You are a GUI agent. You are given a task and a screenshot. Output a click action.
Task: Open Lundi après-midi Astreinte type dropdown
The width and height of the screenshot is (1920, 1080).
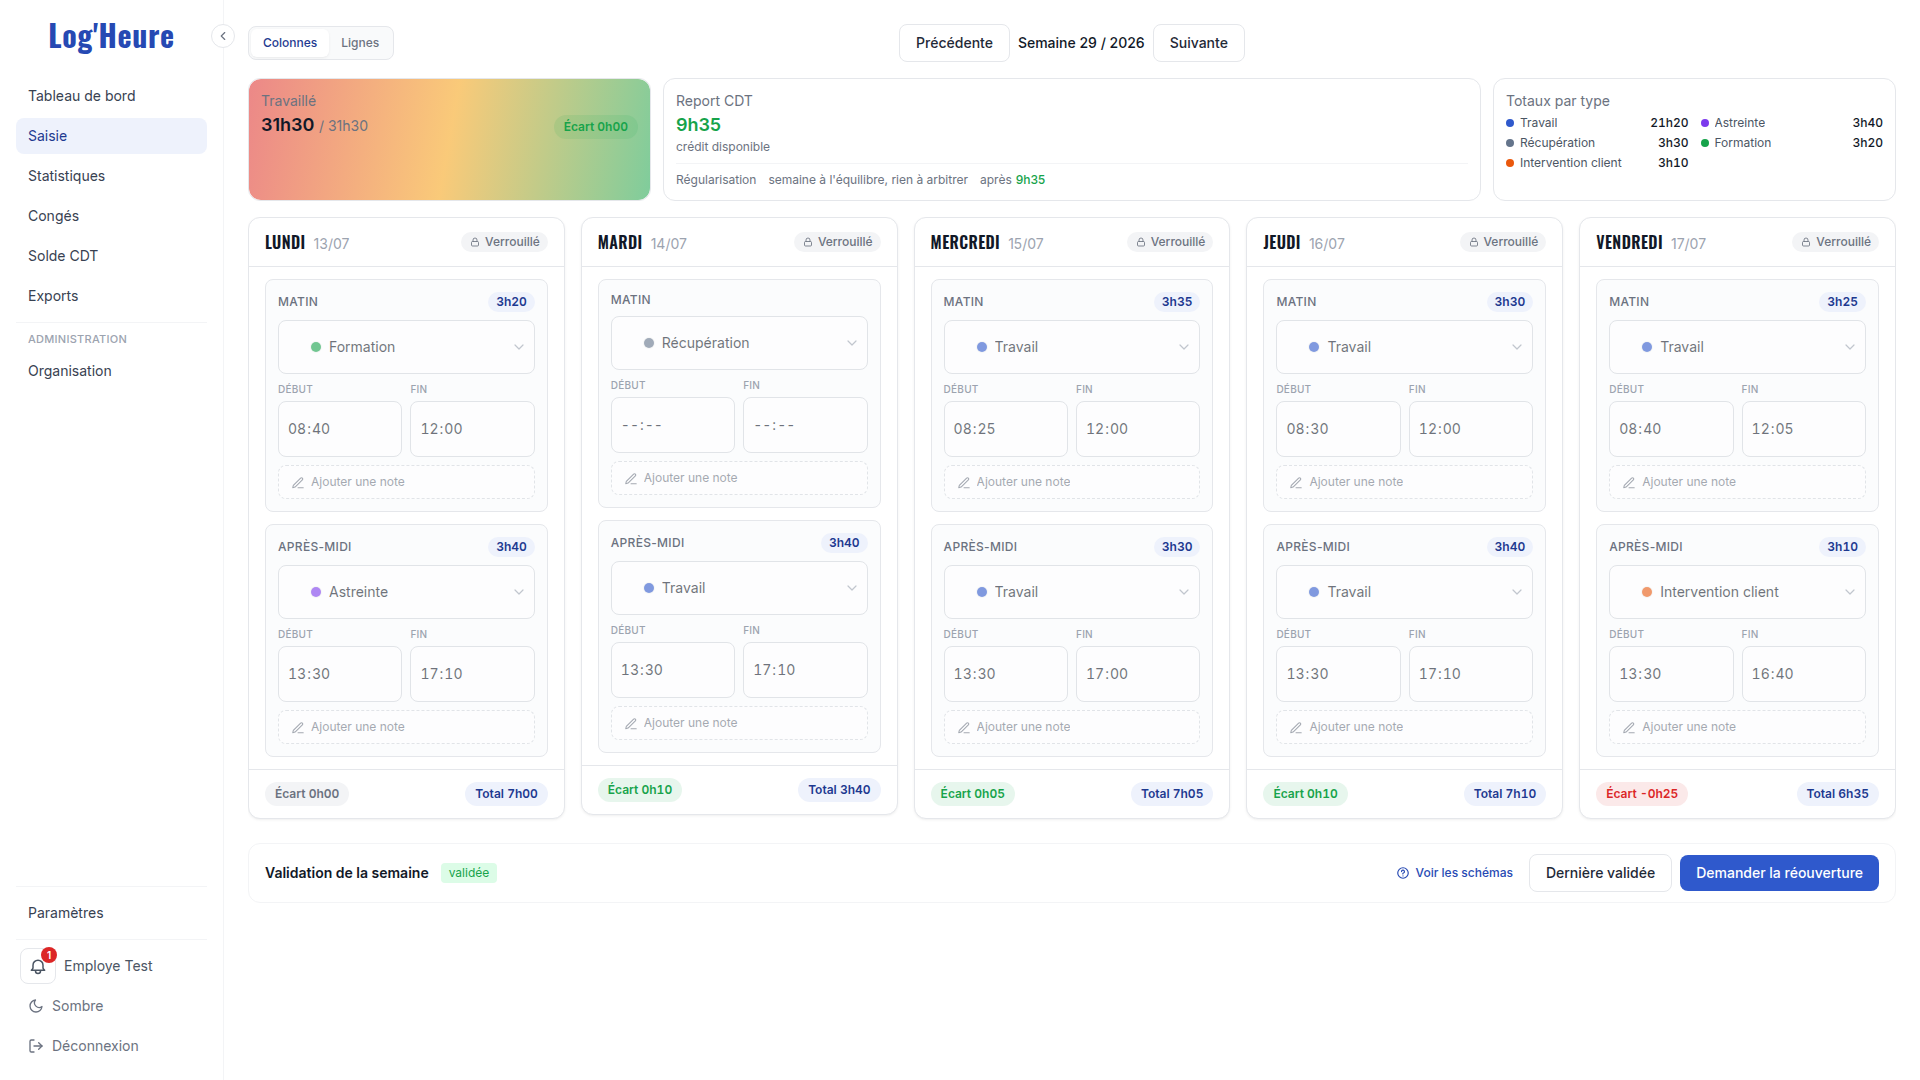pos(406,592)
